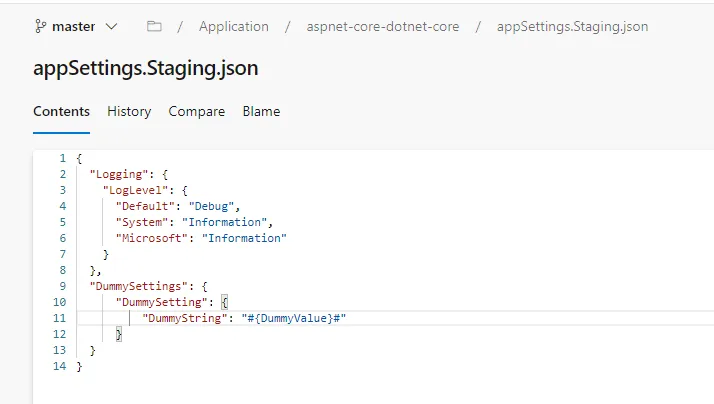The width and height of the screenshot is (714, 404).
Task: Click the "Logging" key in the code
Action: click(x=117, y=174)
